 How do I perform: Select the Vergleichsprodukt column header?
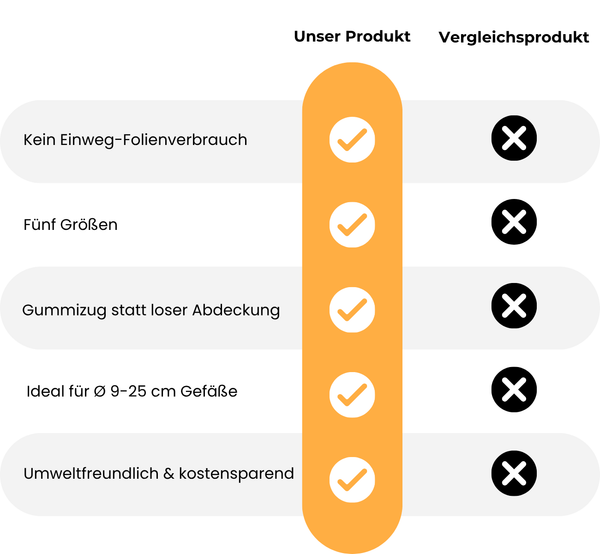513,38
